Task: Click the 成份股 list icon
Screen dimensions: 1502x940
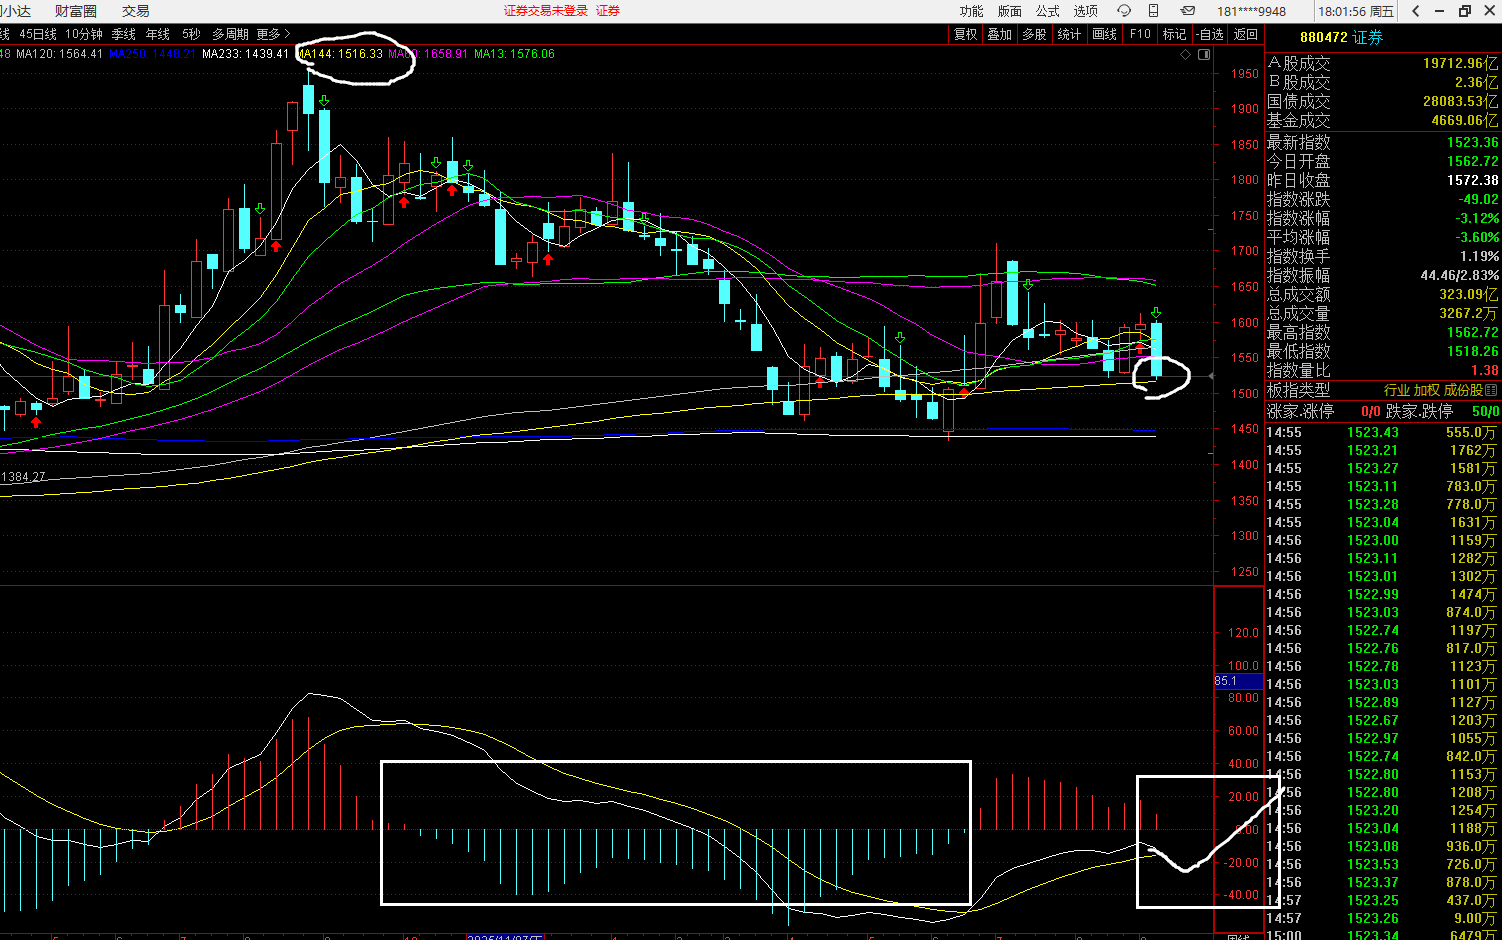Action: pyautogui.click(x=1491, y=390)
